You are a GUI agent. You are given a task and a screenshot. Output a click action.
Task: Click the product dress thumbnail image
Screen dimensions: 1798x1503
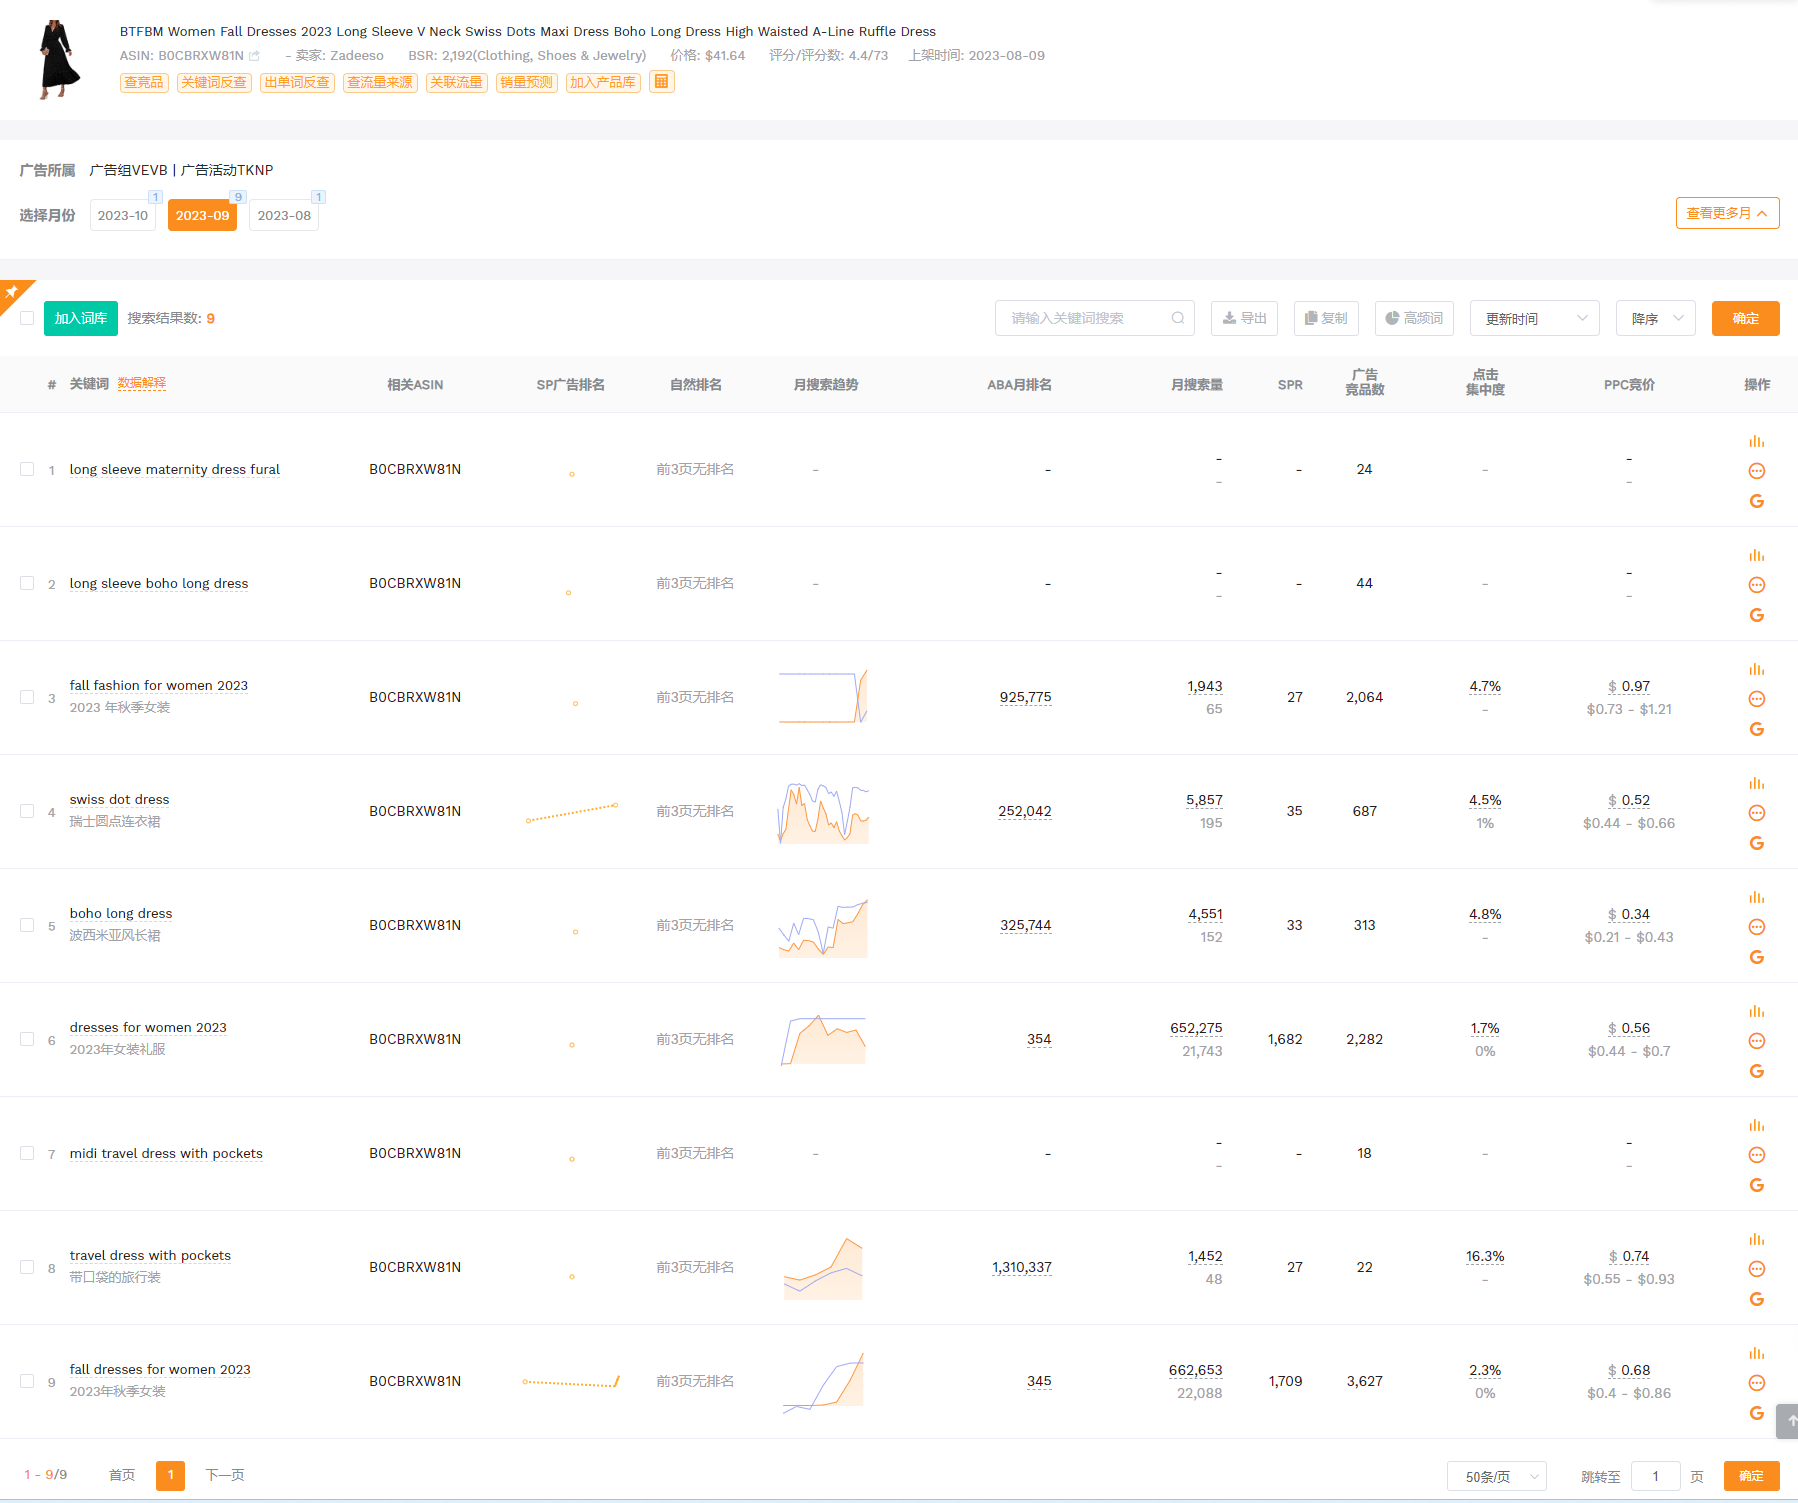[x=58, y=59]
